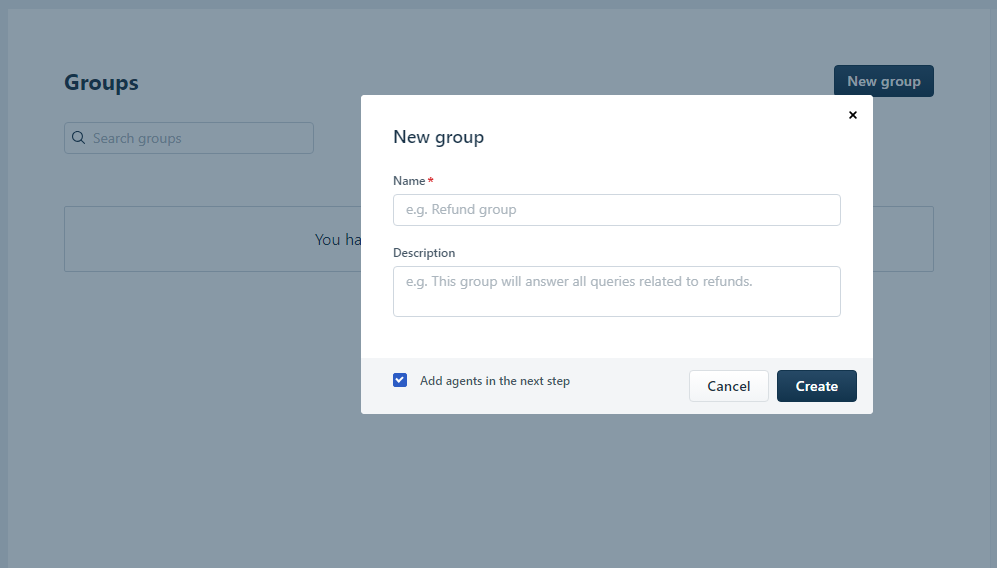Close the New group dialog with X
Viewport: 997px width, 568px height.
(853, 115)
